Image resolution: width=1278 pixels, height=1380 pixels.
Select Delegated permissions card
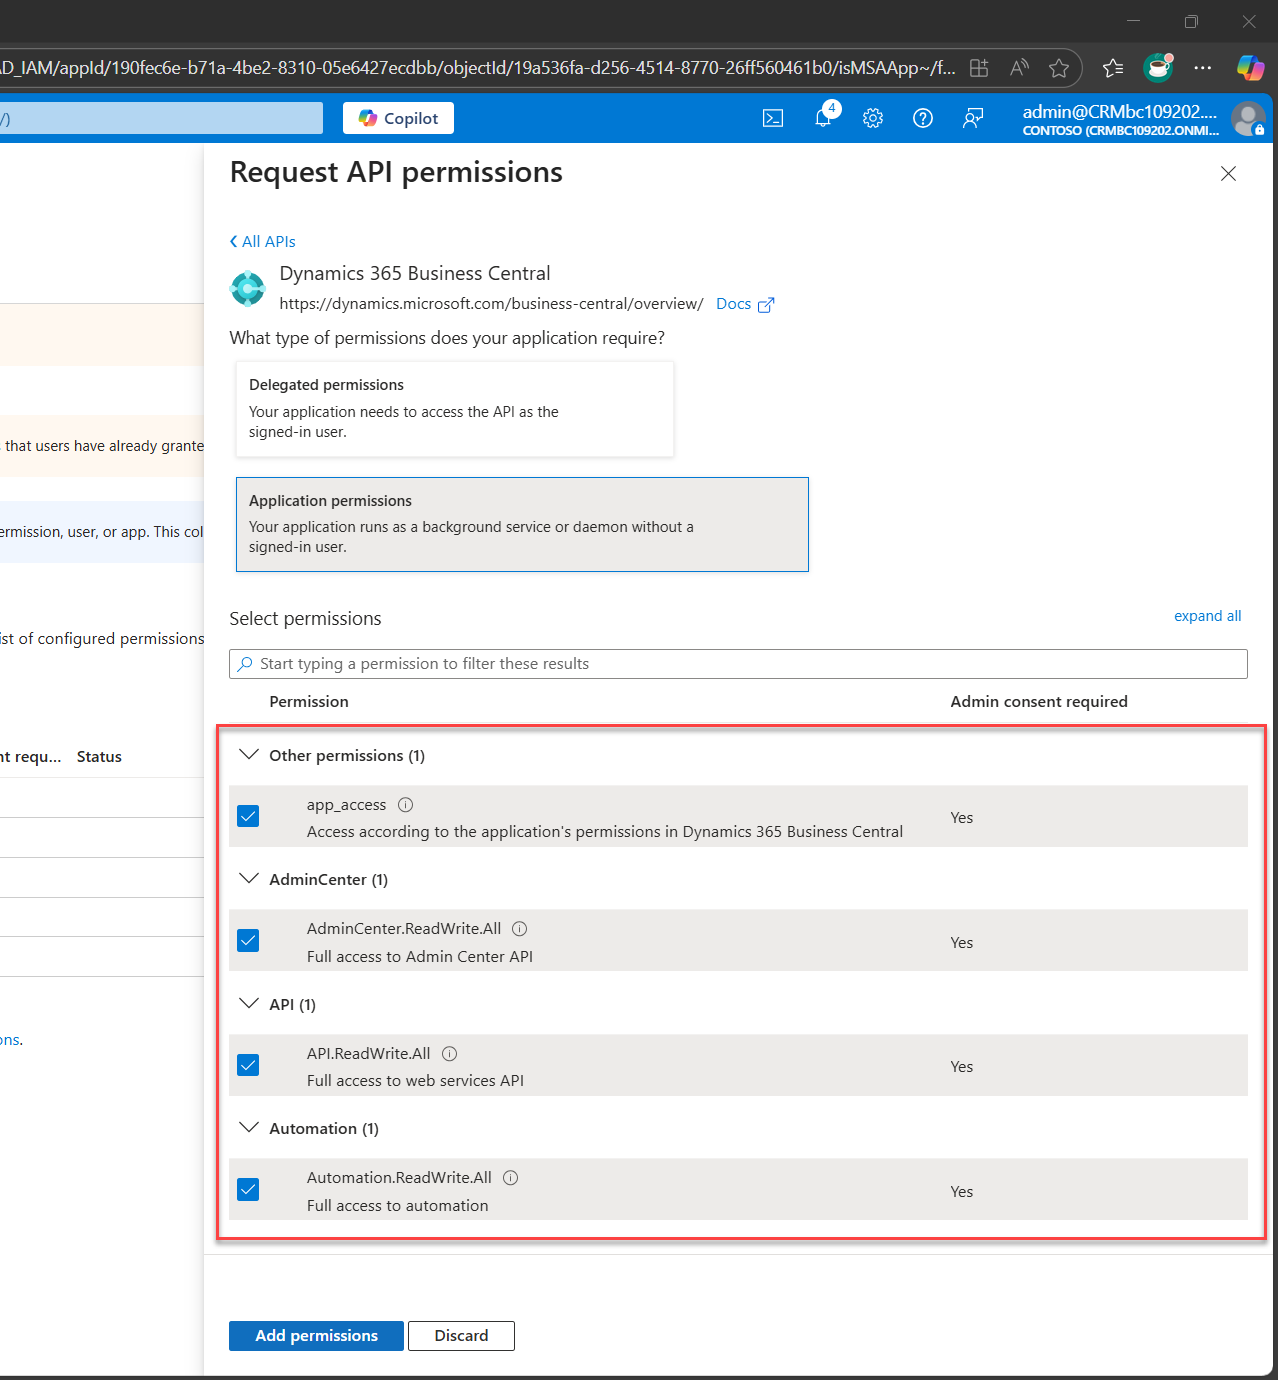455,409
